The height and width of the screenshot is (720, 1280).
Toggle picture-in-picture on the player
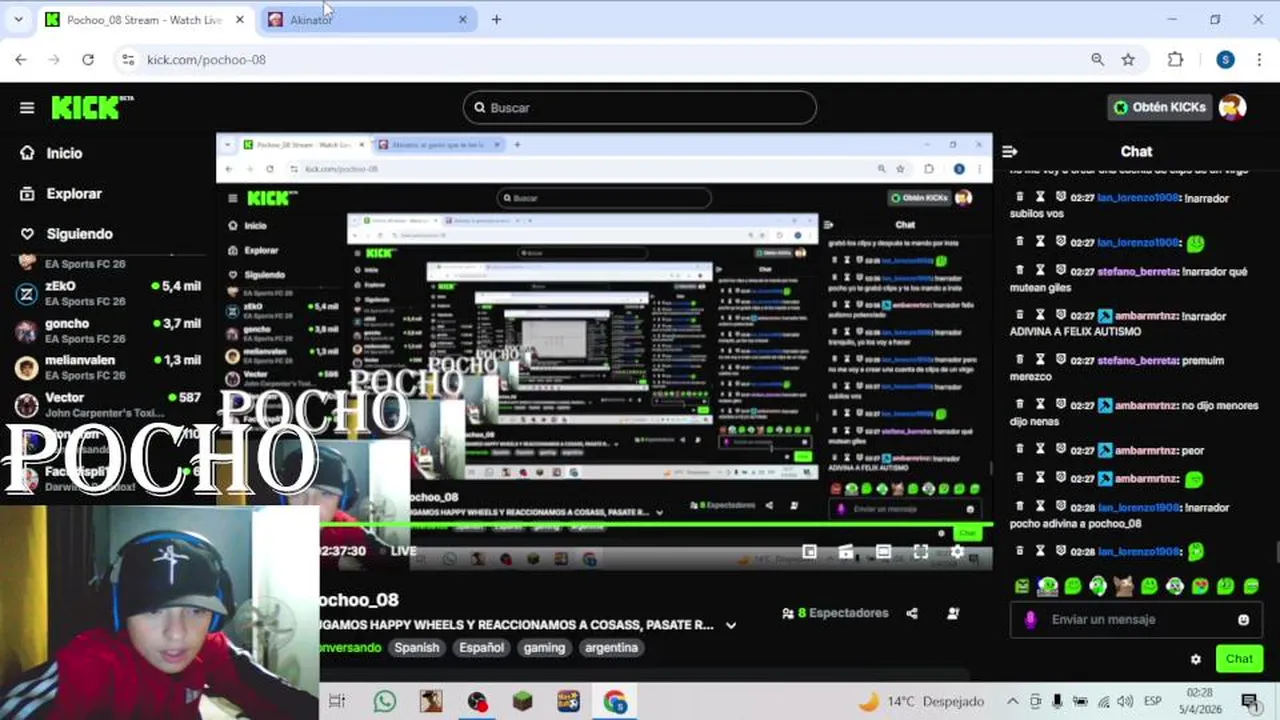coord(809,551)
